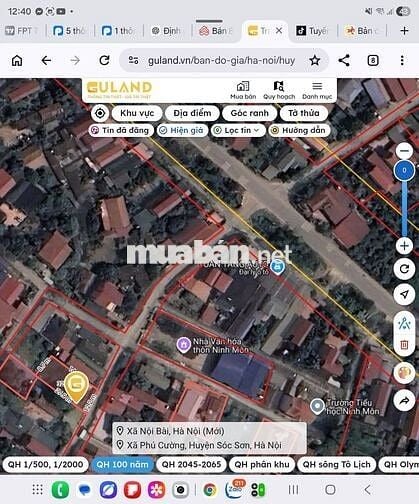Open Hướng dẫn guide
The height and width of the screenshot is (504, 419).
[299, 130]
